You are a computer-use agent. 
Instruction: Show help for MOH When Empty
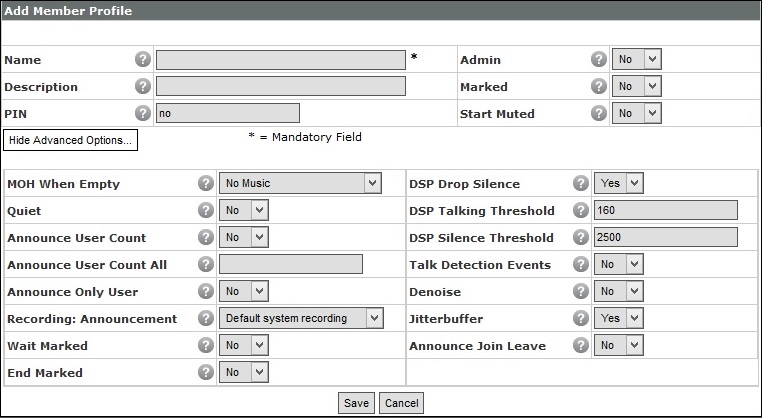pos(206,183)
